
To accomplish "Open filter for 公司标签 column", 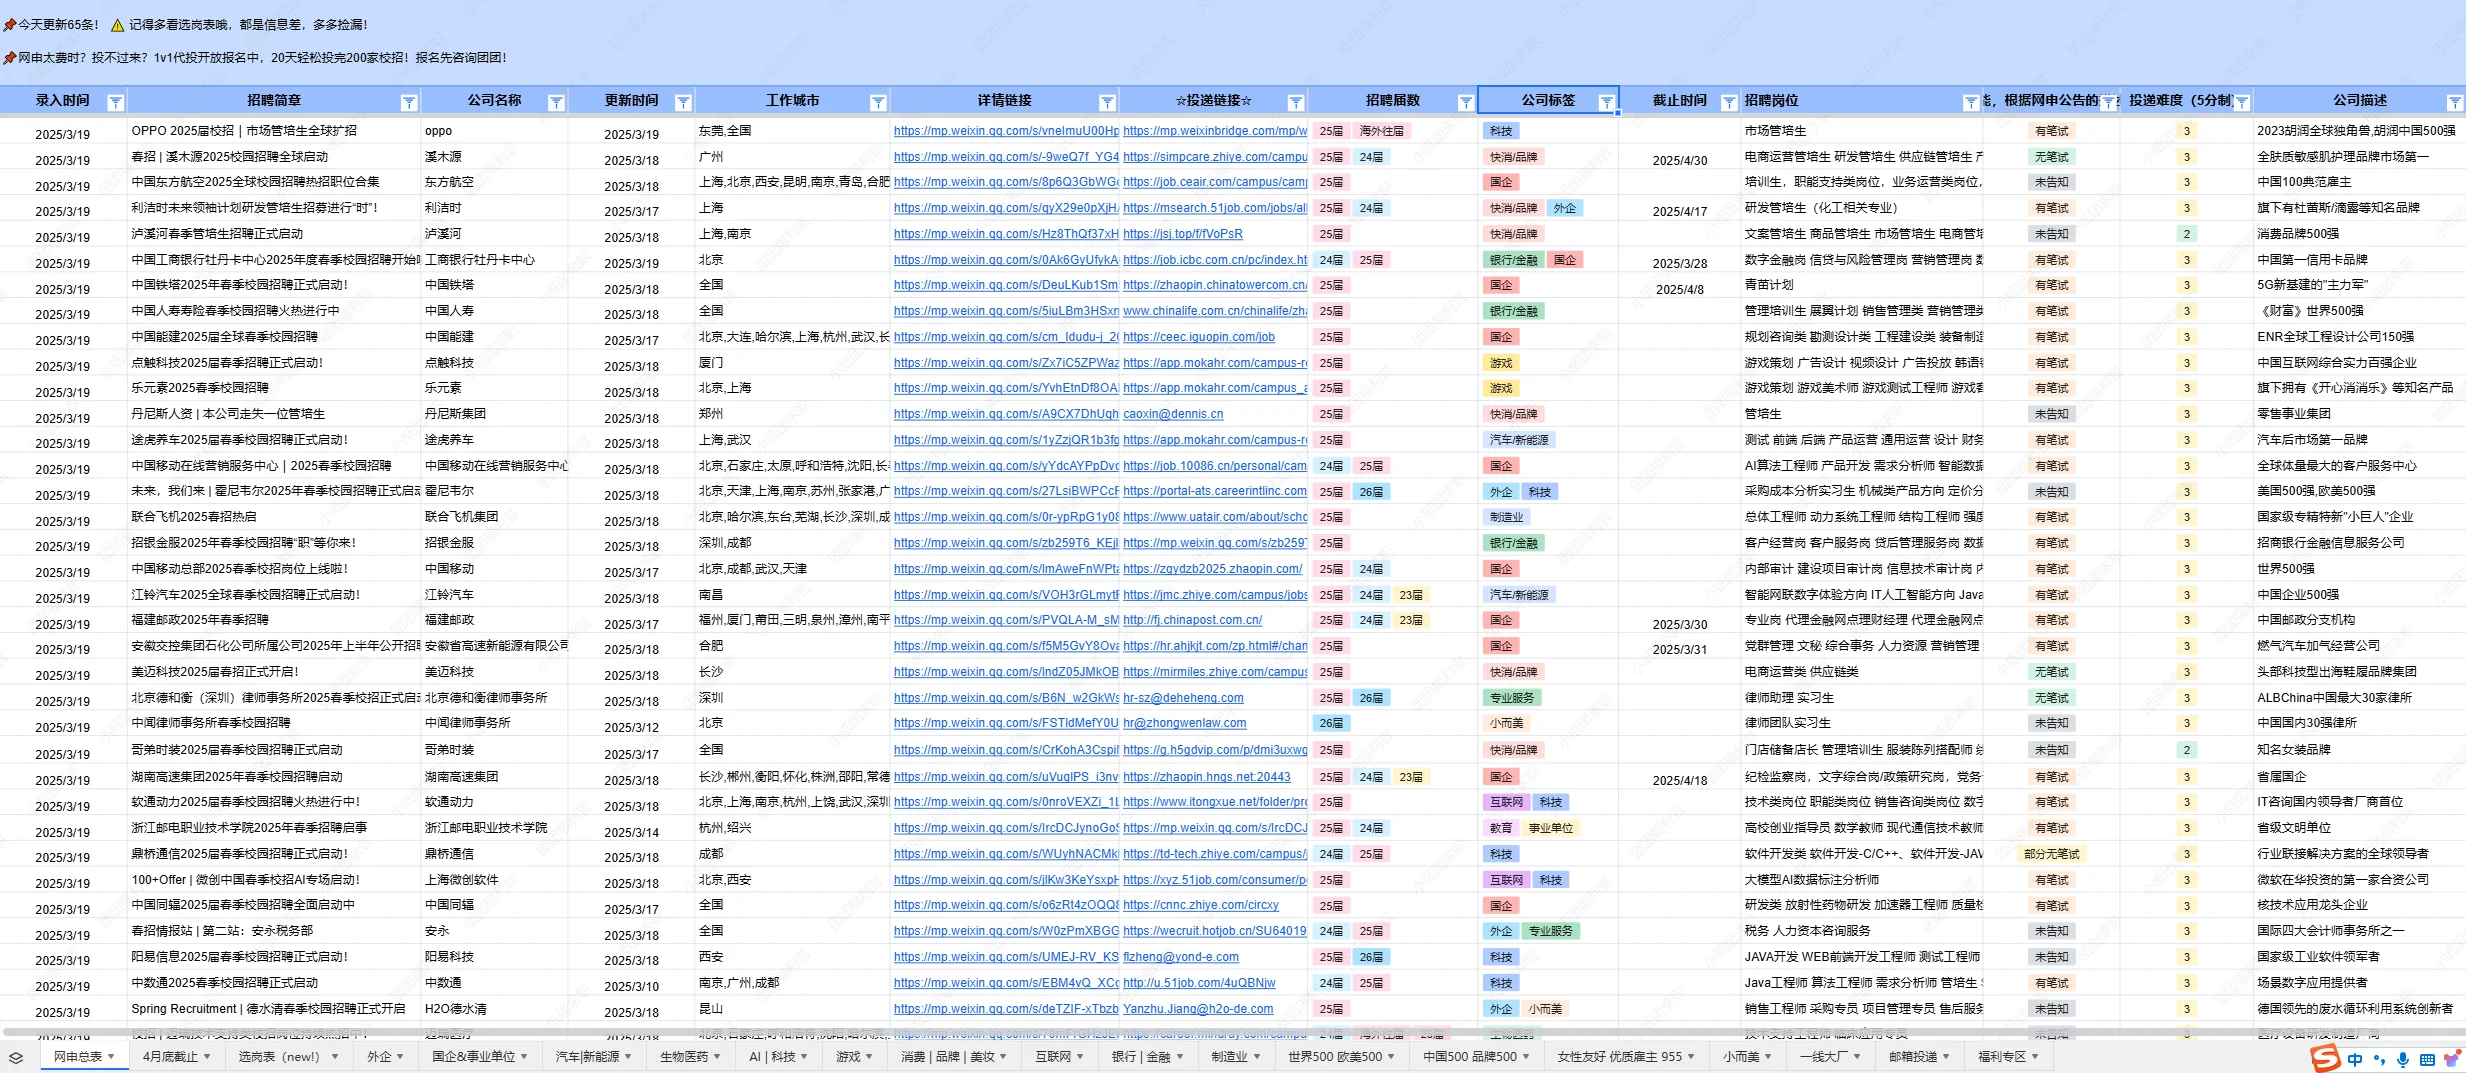I will (1606, 102).
